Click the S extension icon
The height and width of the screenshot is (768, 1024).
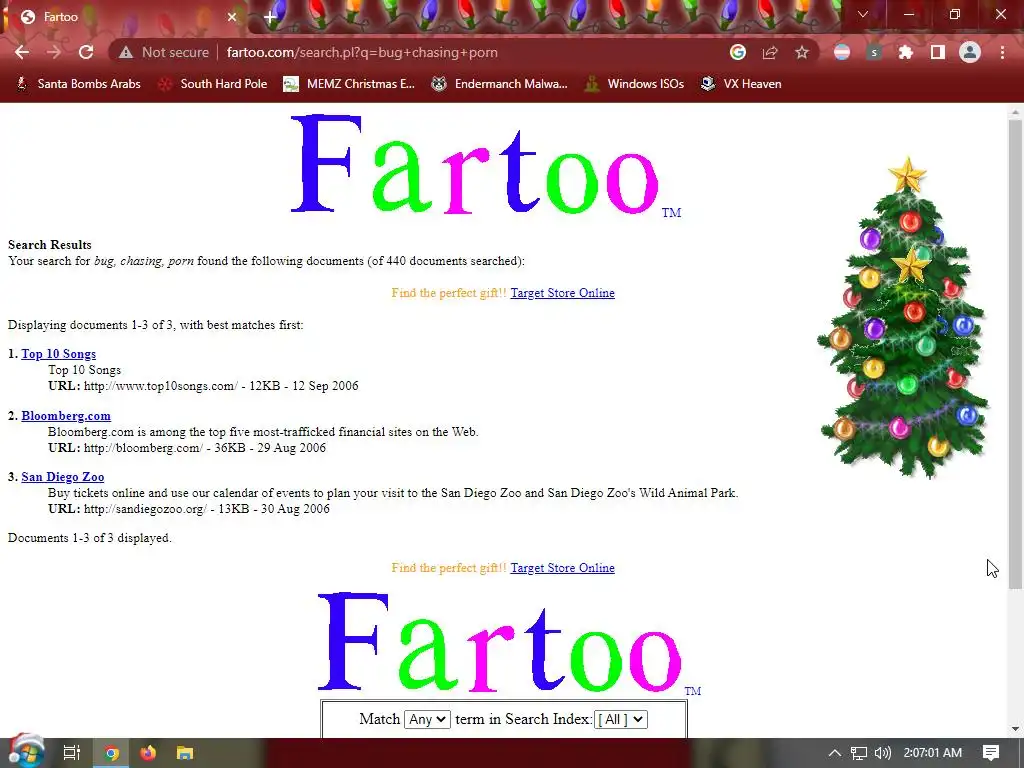(874, 52)
